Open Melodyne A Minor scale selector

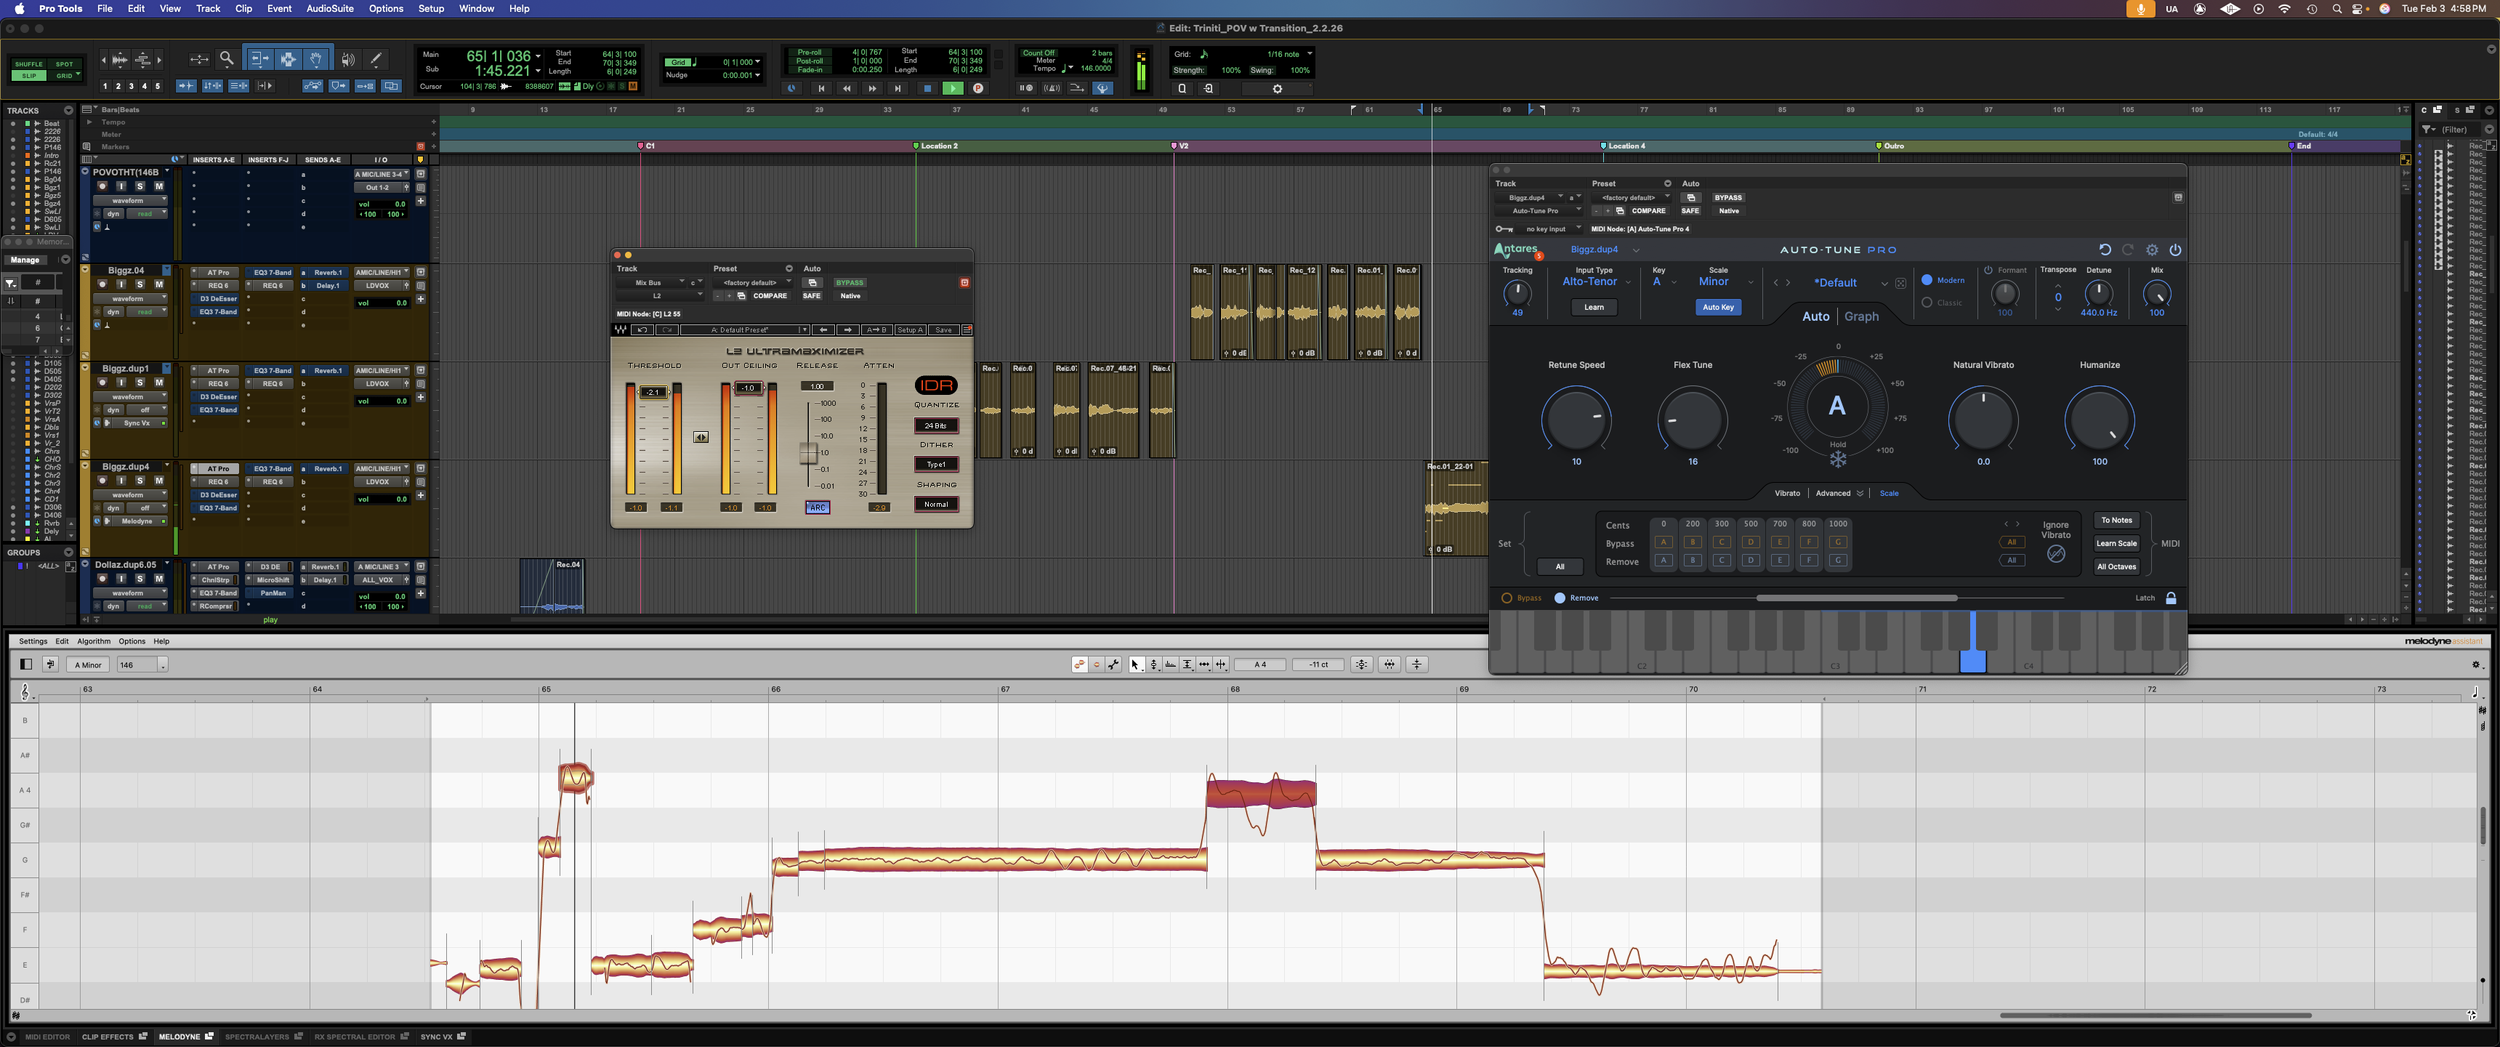pyautogui.click(x=89, y=665)
